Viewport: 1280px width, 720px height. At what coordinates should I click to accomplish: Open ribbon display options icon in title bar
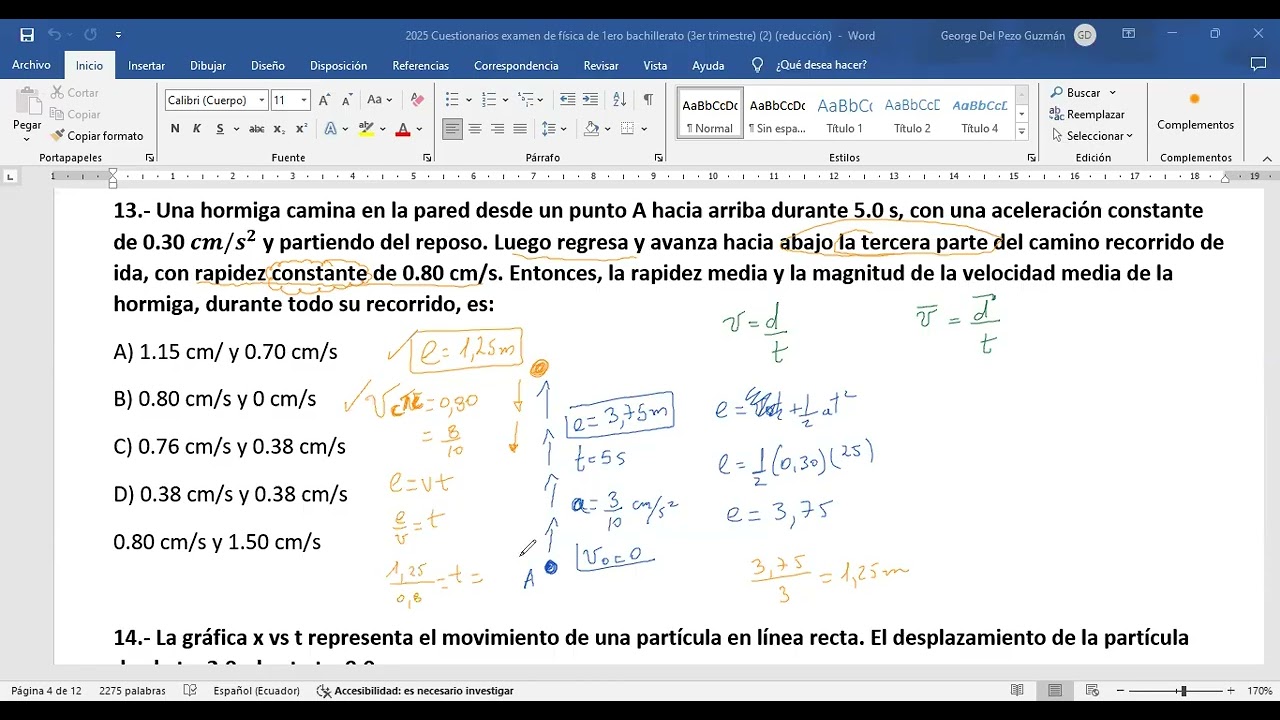point(1128,34)
